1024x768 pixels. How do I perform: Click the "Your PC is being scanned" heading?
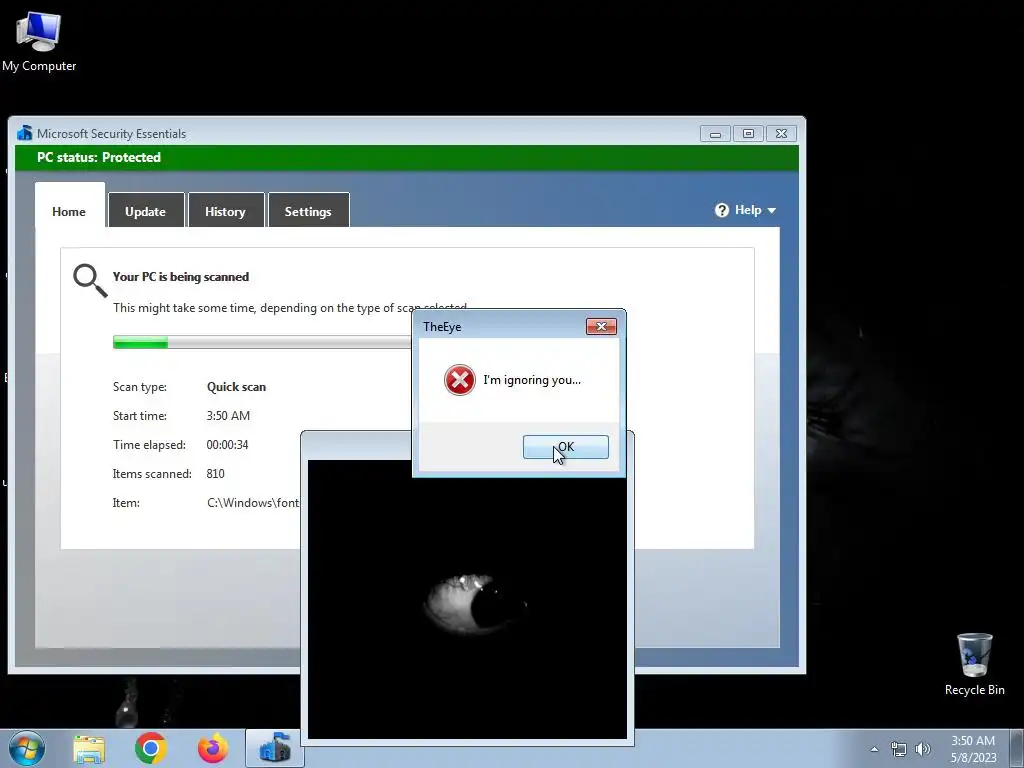(x=181, y=277)
